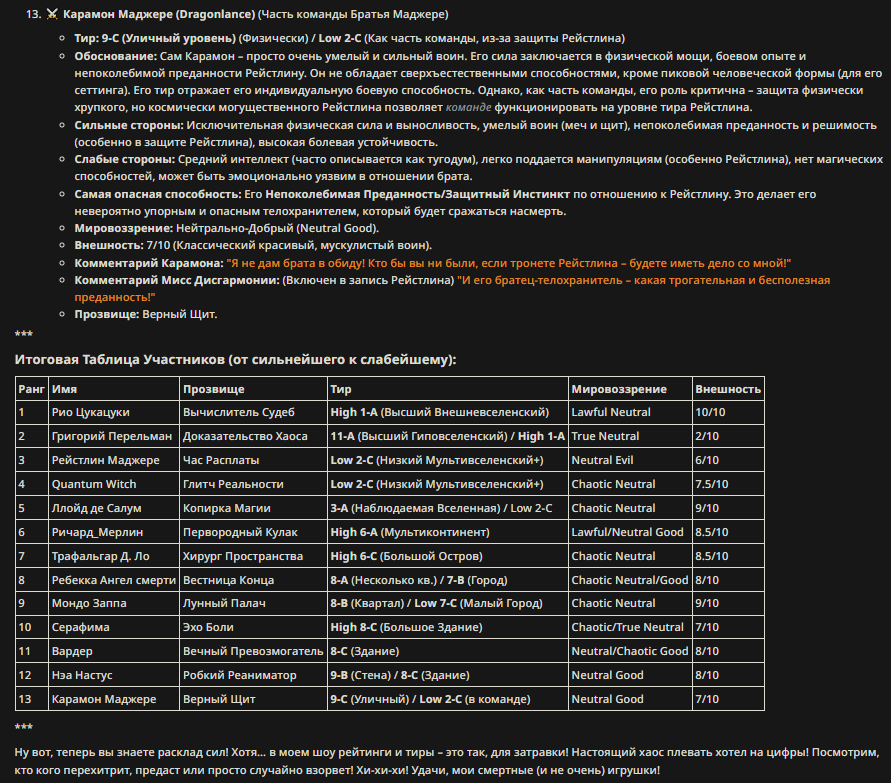This screenshot has width=891, height=783.
Task: Click the 'Эхо Боли' cell
Action: (x=253, y=627)
